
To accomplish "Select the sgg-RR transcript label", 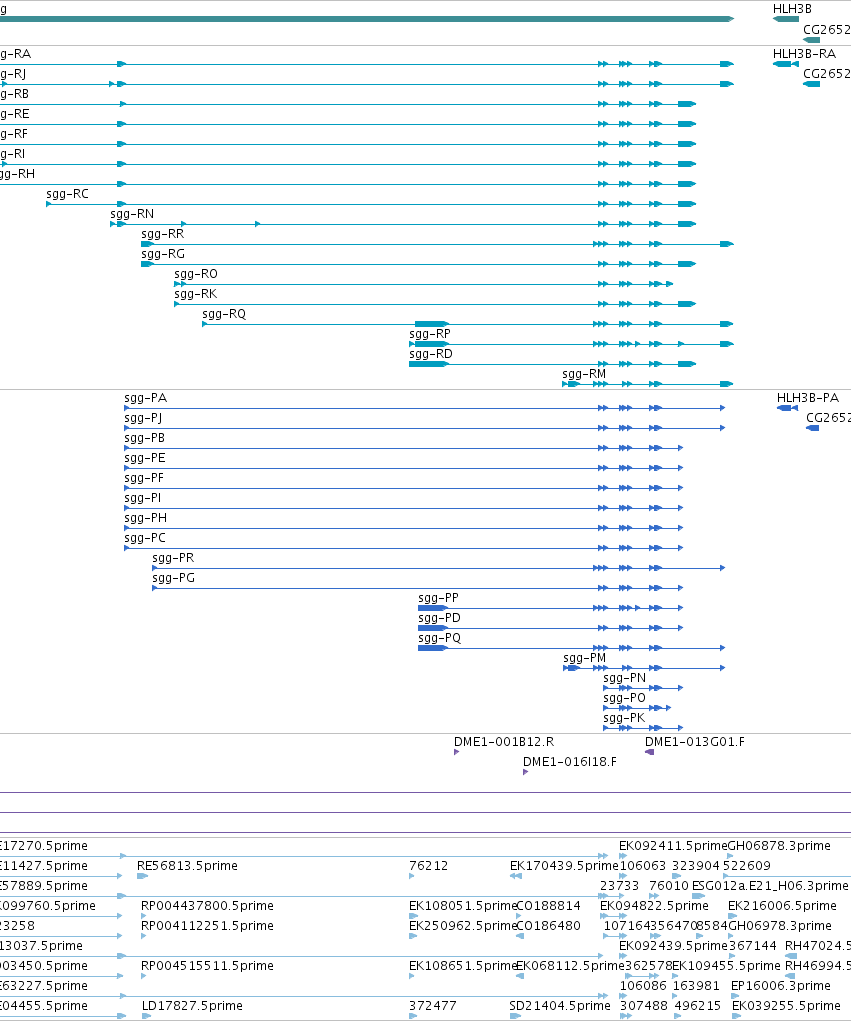I will [x=163, y=234].
